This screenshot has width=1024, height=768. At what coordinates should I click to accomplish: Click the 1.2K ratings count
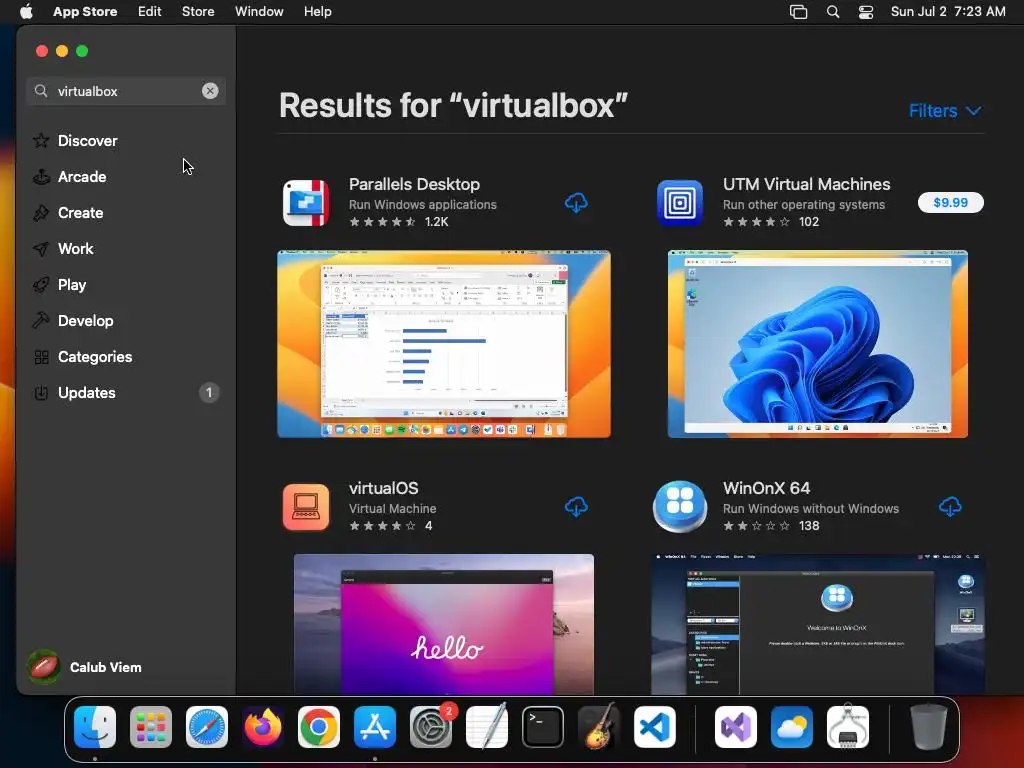pos(436,222)
